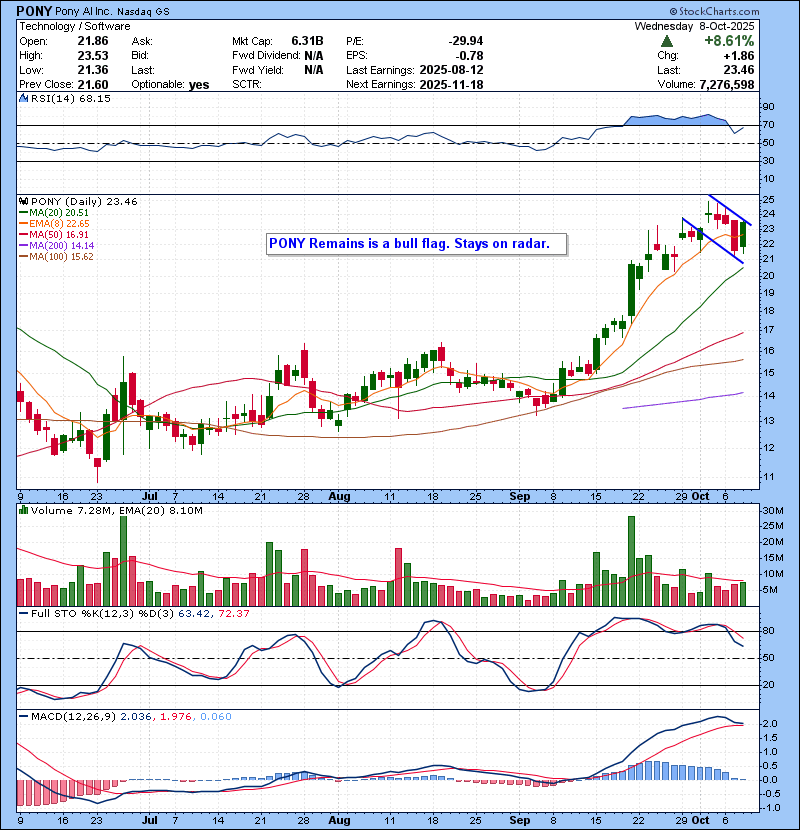Click the candlestick icon beside PONY (Daily)
800x830 pixels.
click(23, 202)
